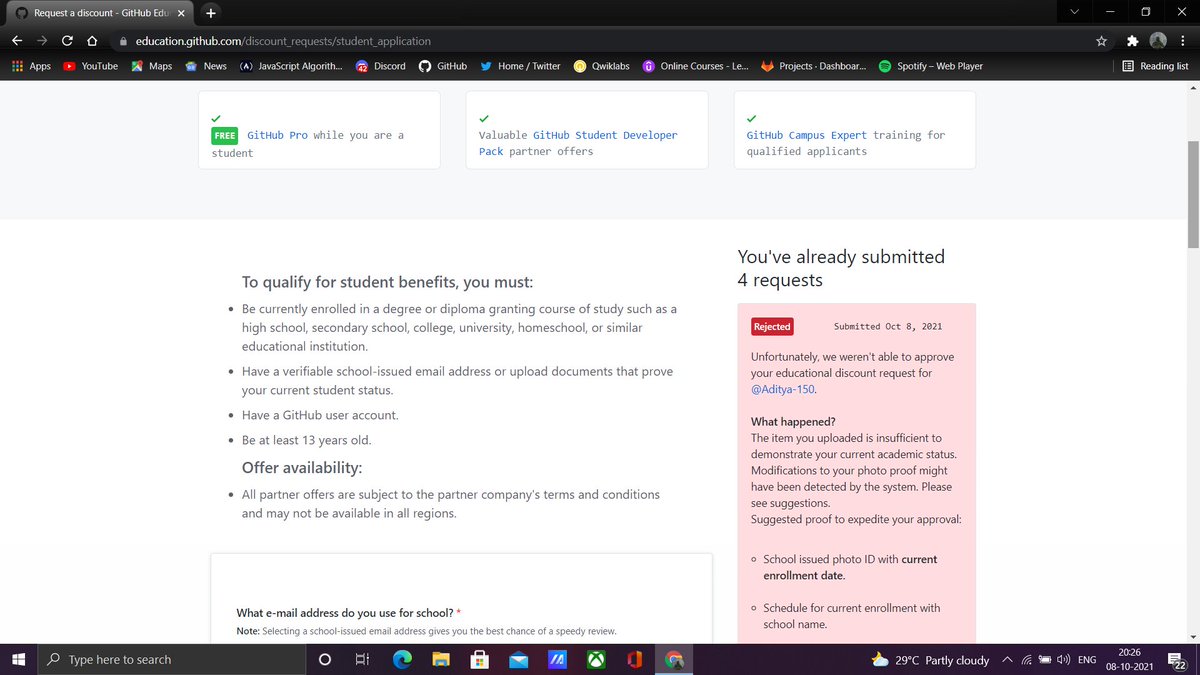The width and height of the screenshot is (1200, 675).
Task: Follow the GitHub Student Developer Pack link
Action: tap(578, 143)
